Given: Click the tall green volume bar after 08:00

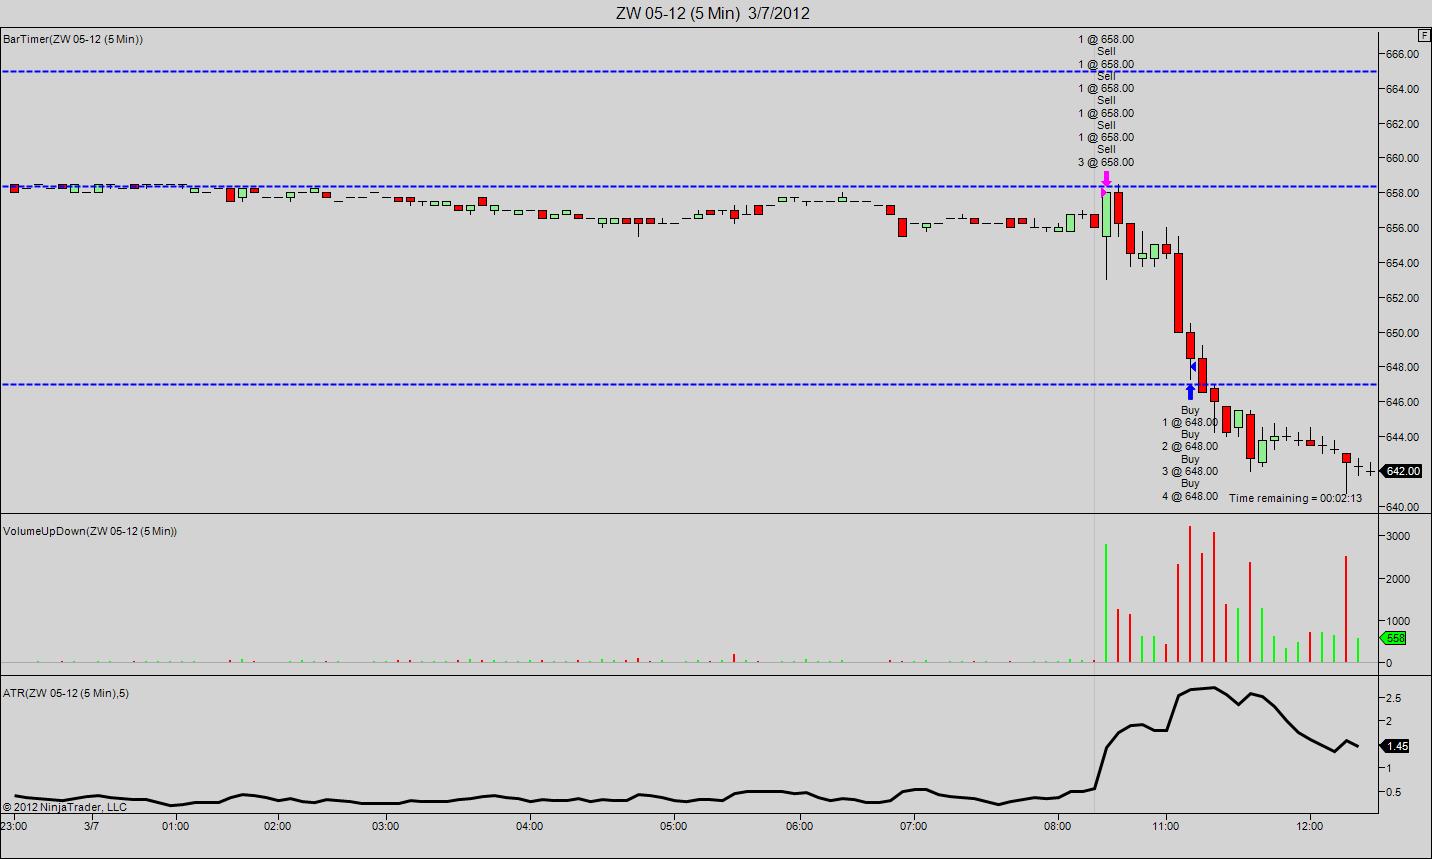Looking at the screenshot, I should click(x=1106, y=603).
